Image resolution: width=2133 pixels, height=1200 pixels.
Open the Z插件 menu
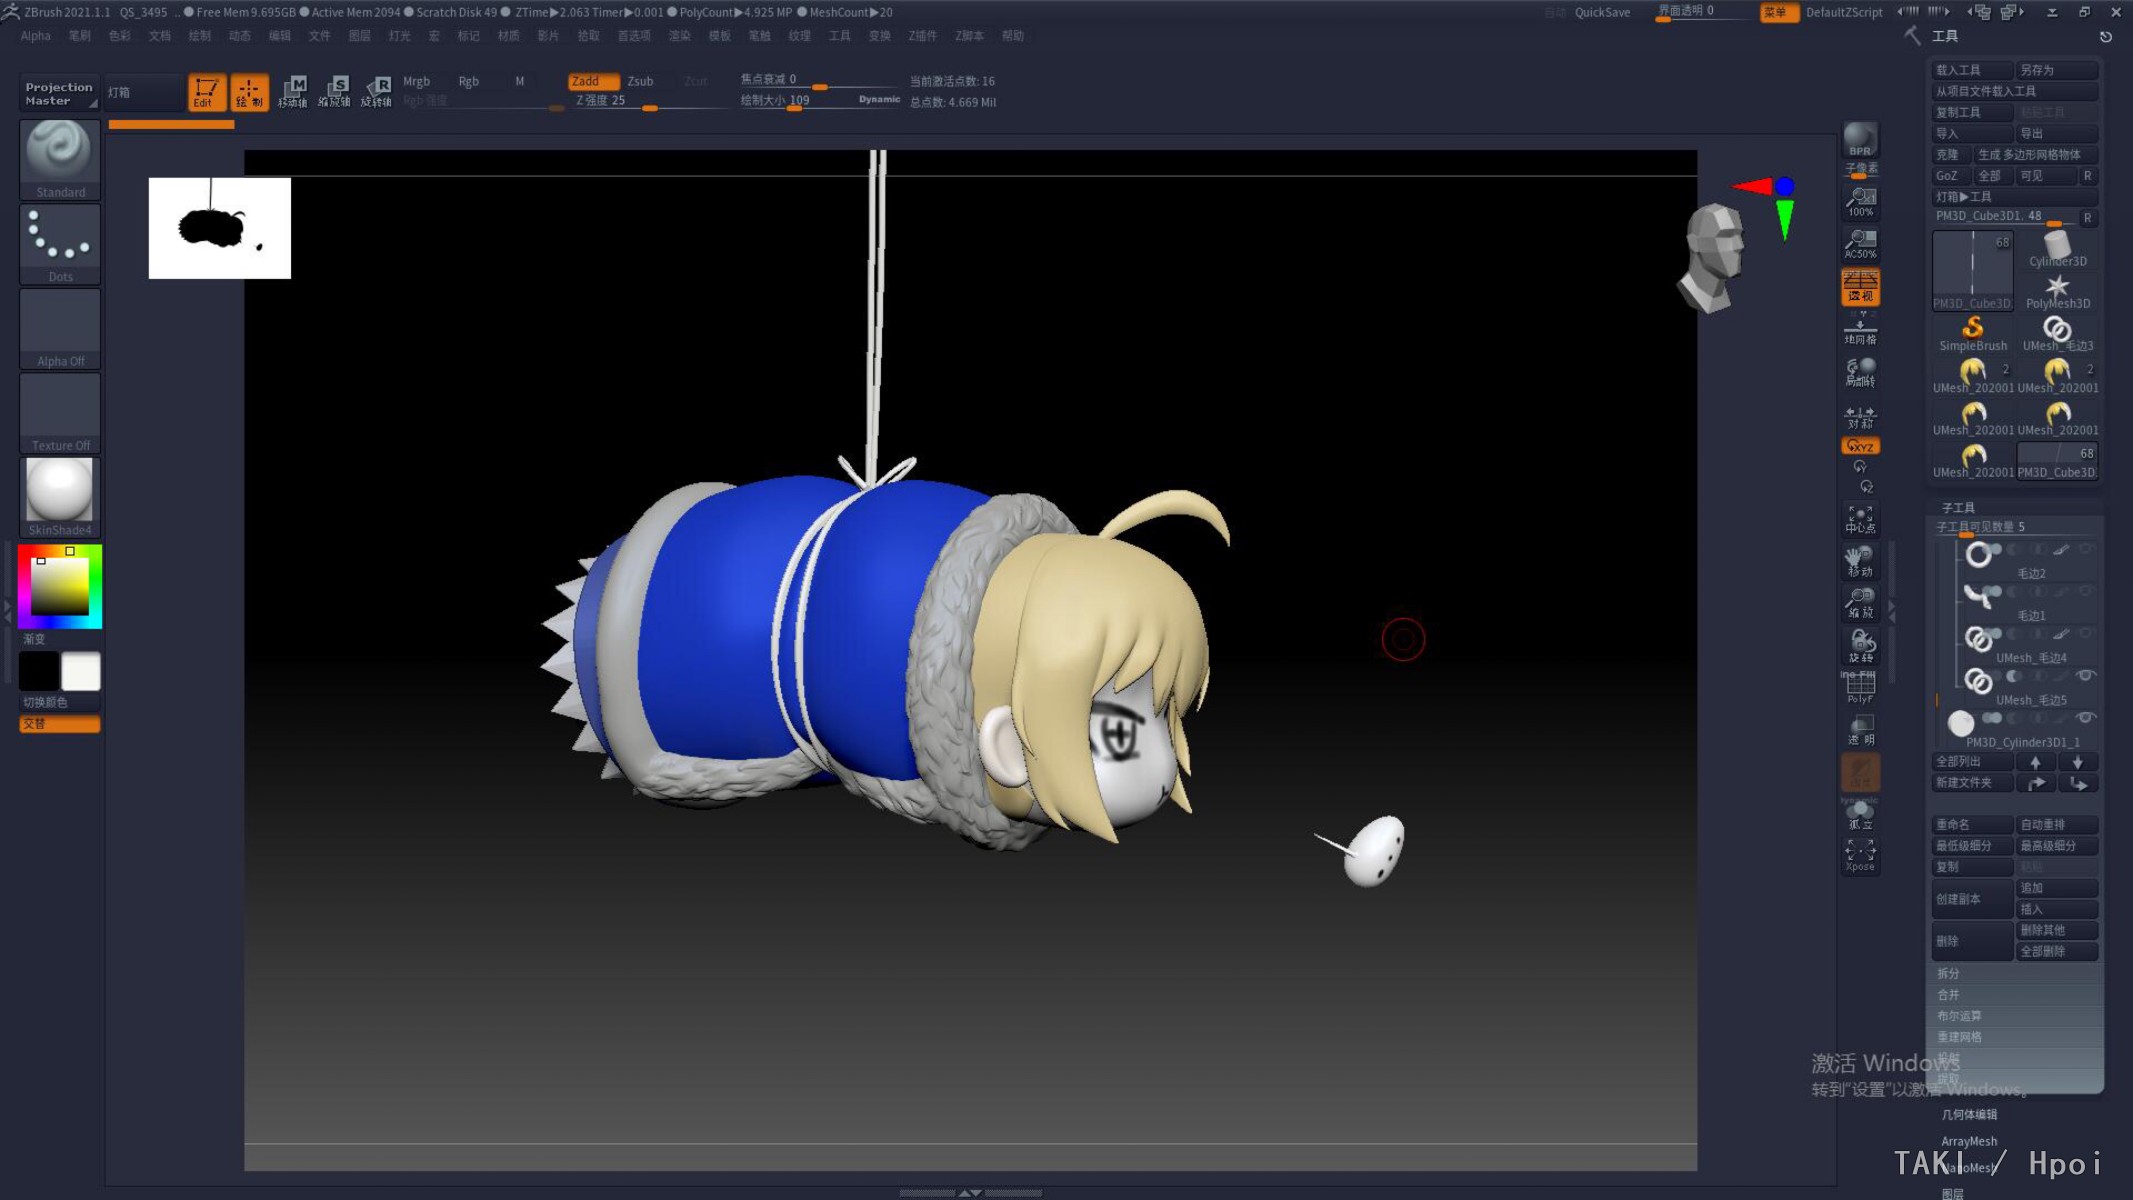pos(923,36)
